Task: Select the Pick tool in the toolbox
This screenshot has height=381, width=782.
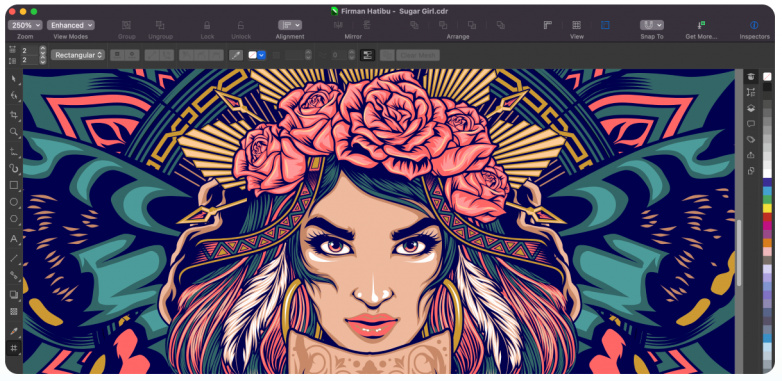Action: [x=14, y=79]
